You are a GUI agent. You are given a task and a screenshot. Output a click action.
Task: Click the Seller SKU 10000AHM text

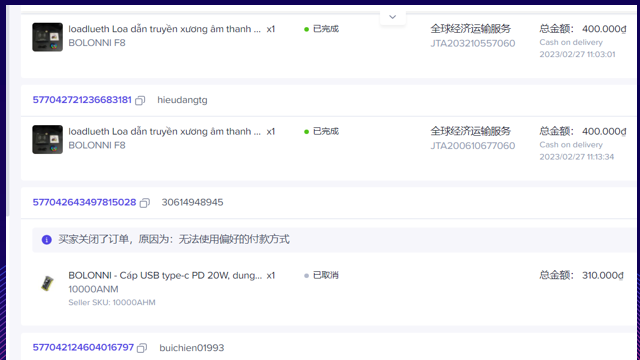click(112, 302)
